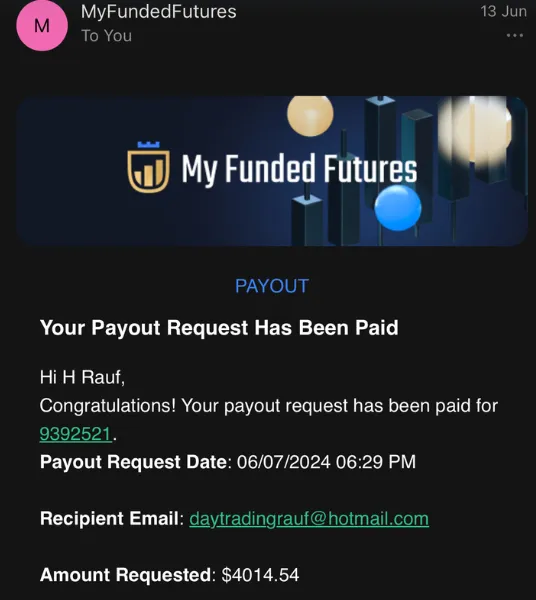Screen dimensions: 536x600
Task: Click the Recipient Email label
Action: point(109,518)
